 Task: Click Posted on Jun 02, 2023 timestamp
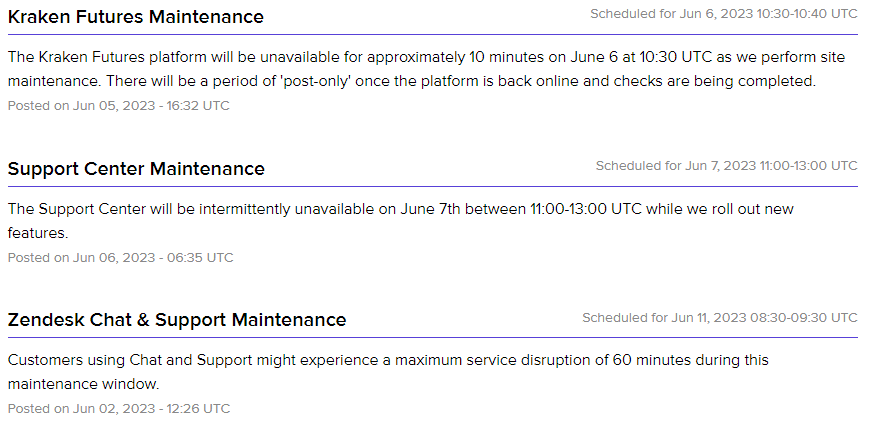pos(119,408)
